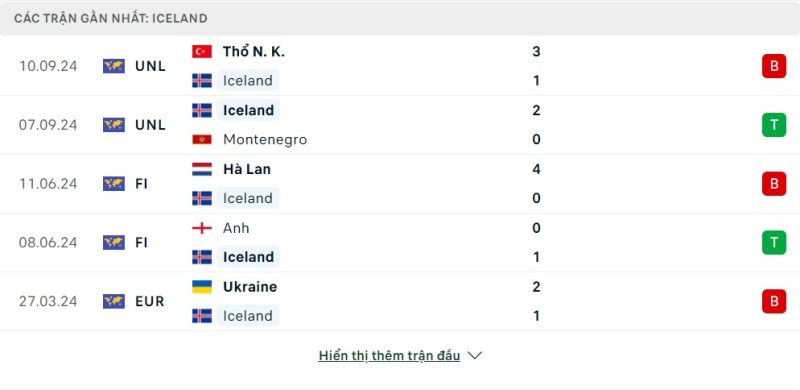Click the Ukraine flag icon
The image size is (800, 390).
click(x=202, y=286)
